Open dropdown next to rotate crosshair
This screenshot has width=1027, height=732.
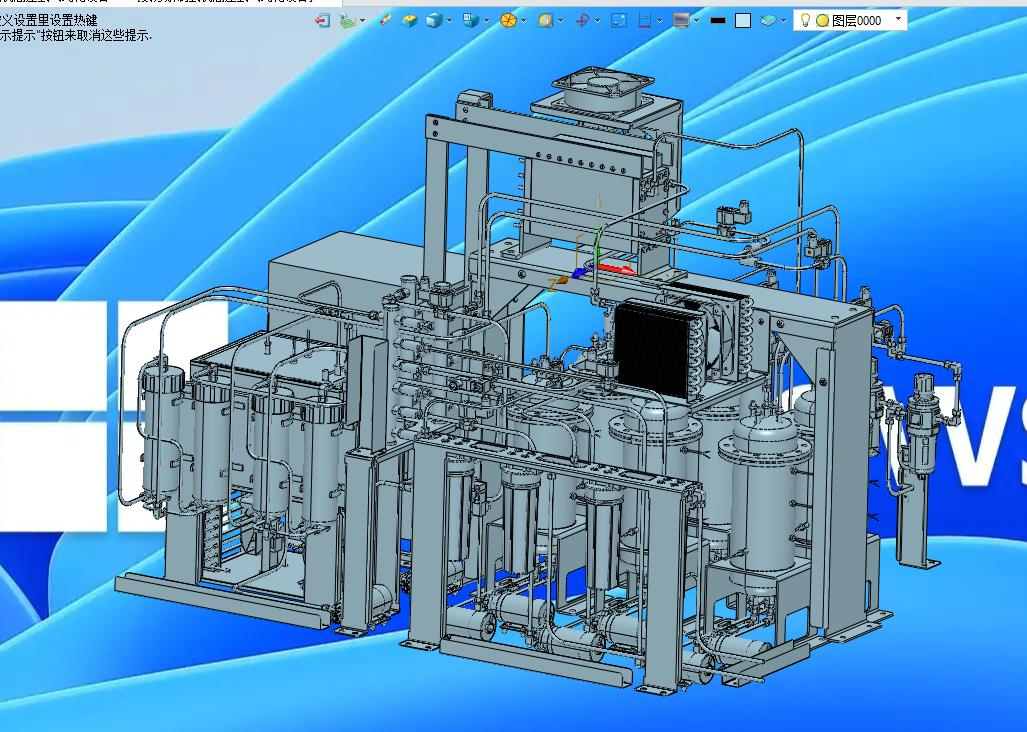coord(597,21)
